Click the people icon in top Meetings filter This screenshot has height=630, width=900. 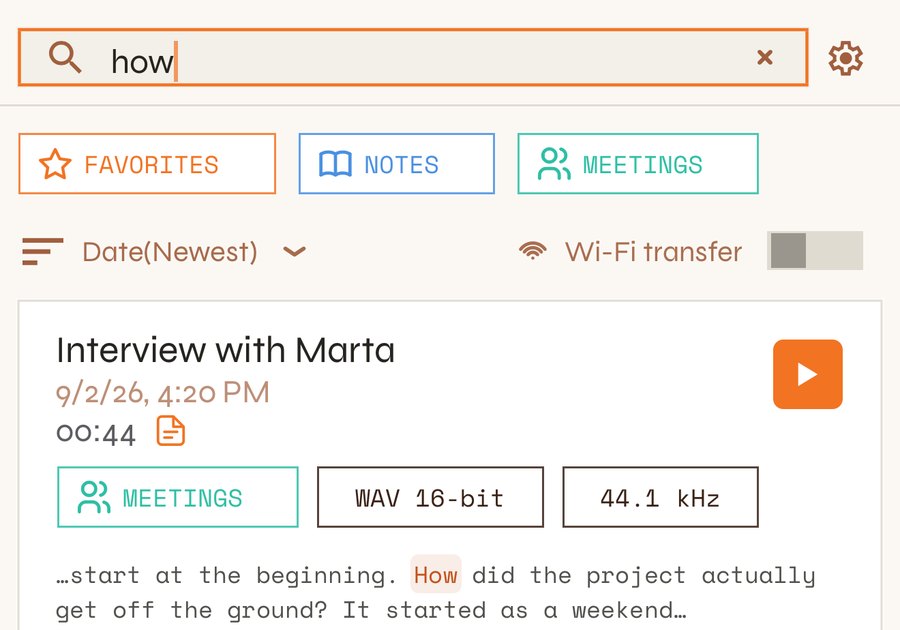554,164
